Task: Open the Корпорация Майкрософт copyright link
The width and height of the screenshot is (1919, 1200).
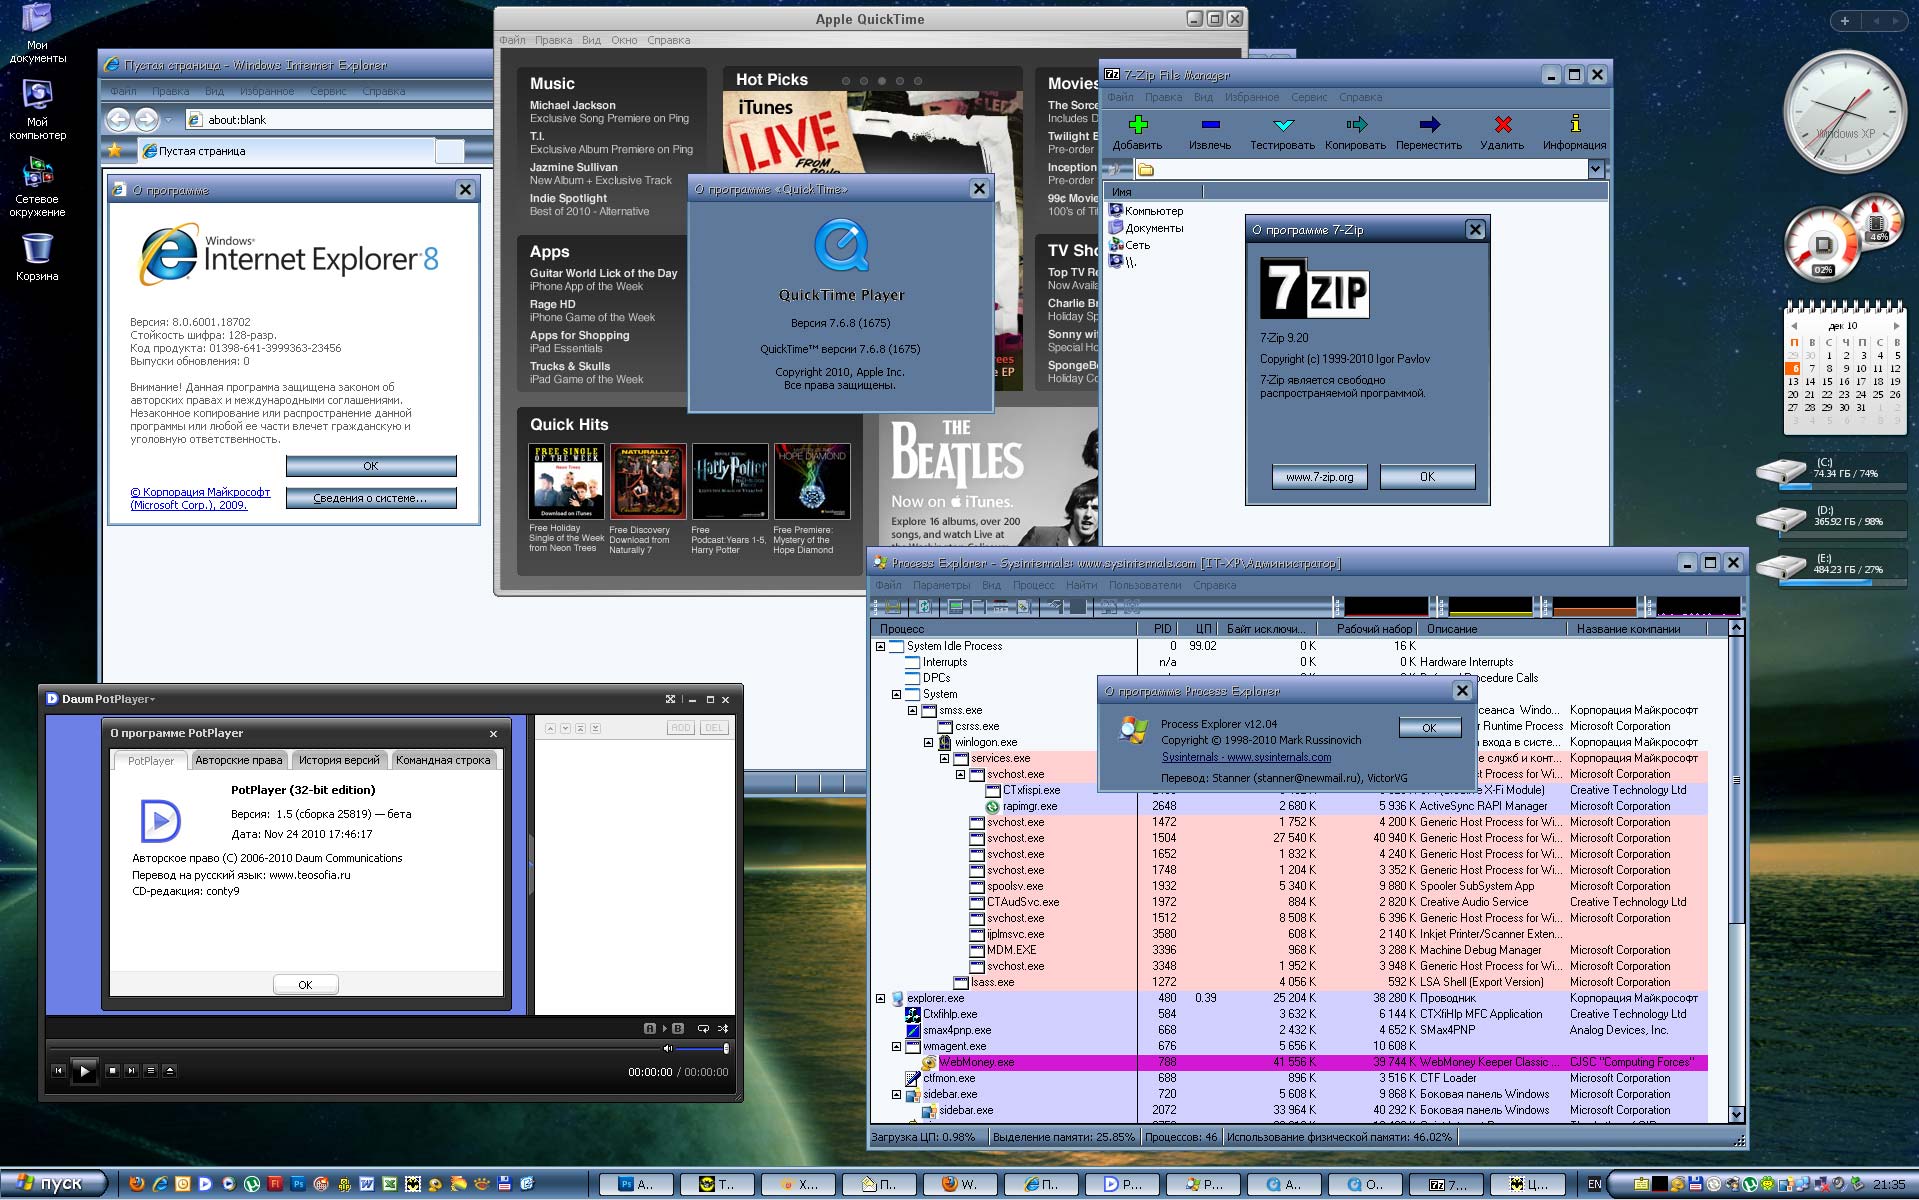Action: pyautogui.click(x=200, y=498)
